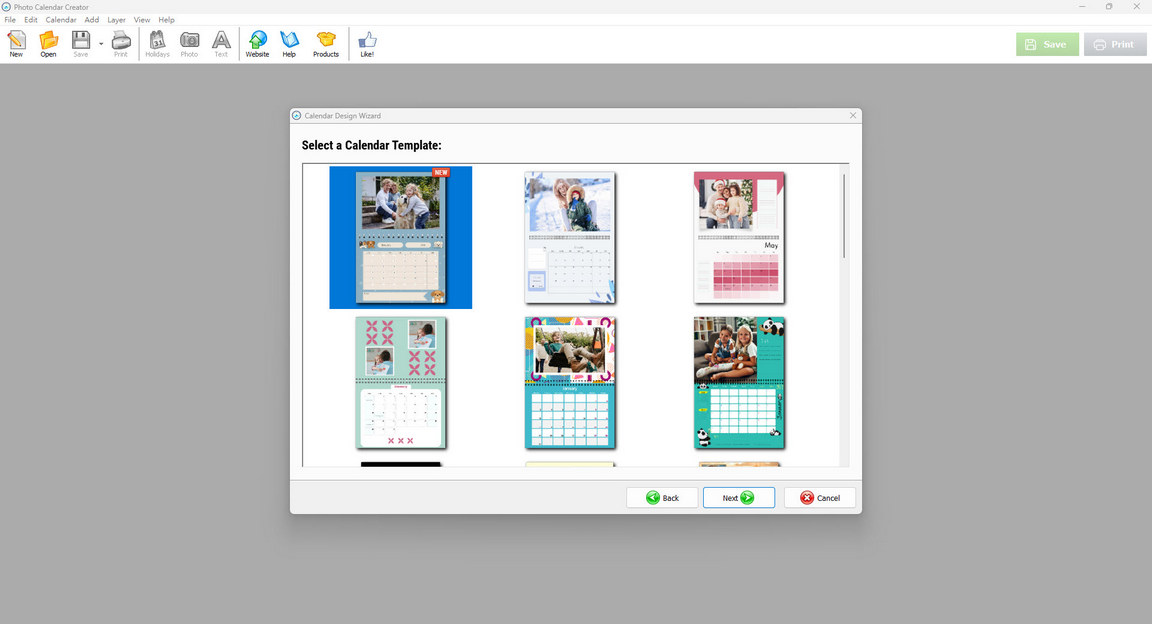Open the Help menu in the menu bar

(167, 20)
